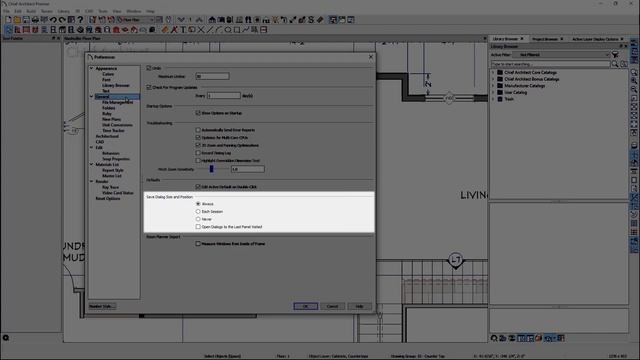The width and height of the screenshot is (640, 360).
Task: Open the Help menu
Action: [150, 11]
